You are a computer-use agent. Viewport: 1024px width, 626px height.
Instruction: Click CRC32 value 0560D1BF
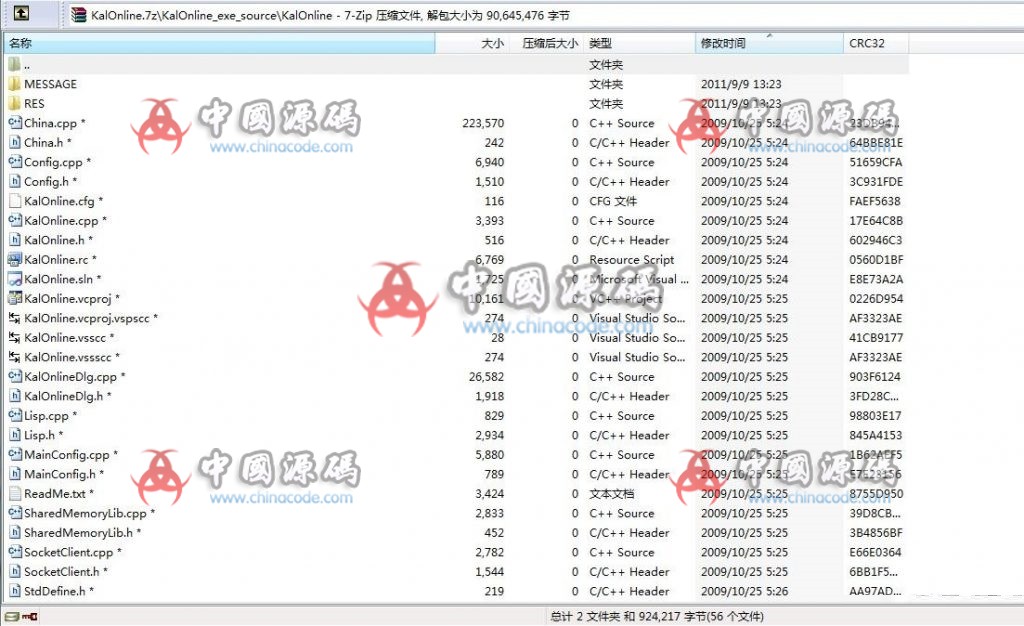(876, 259)
